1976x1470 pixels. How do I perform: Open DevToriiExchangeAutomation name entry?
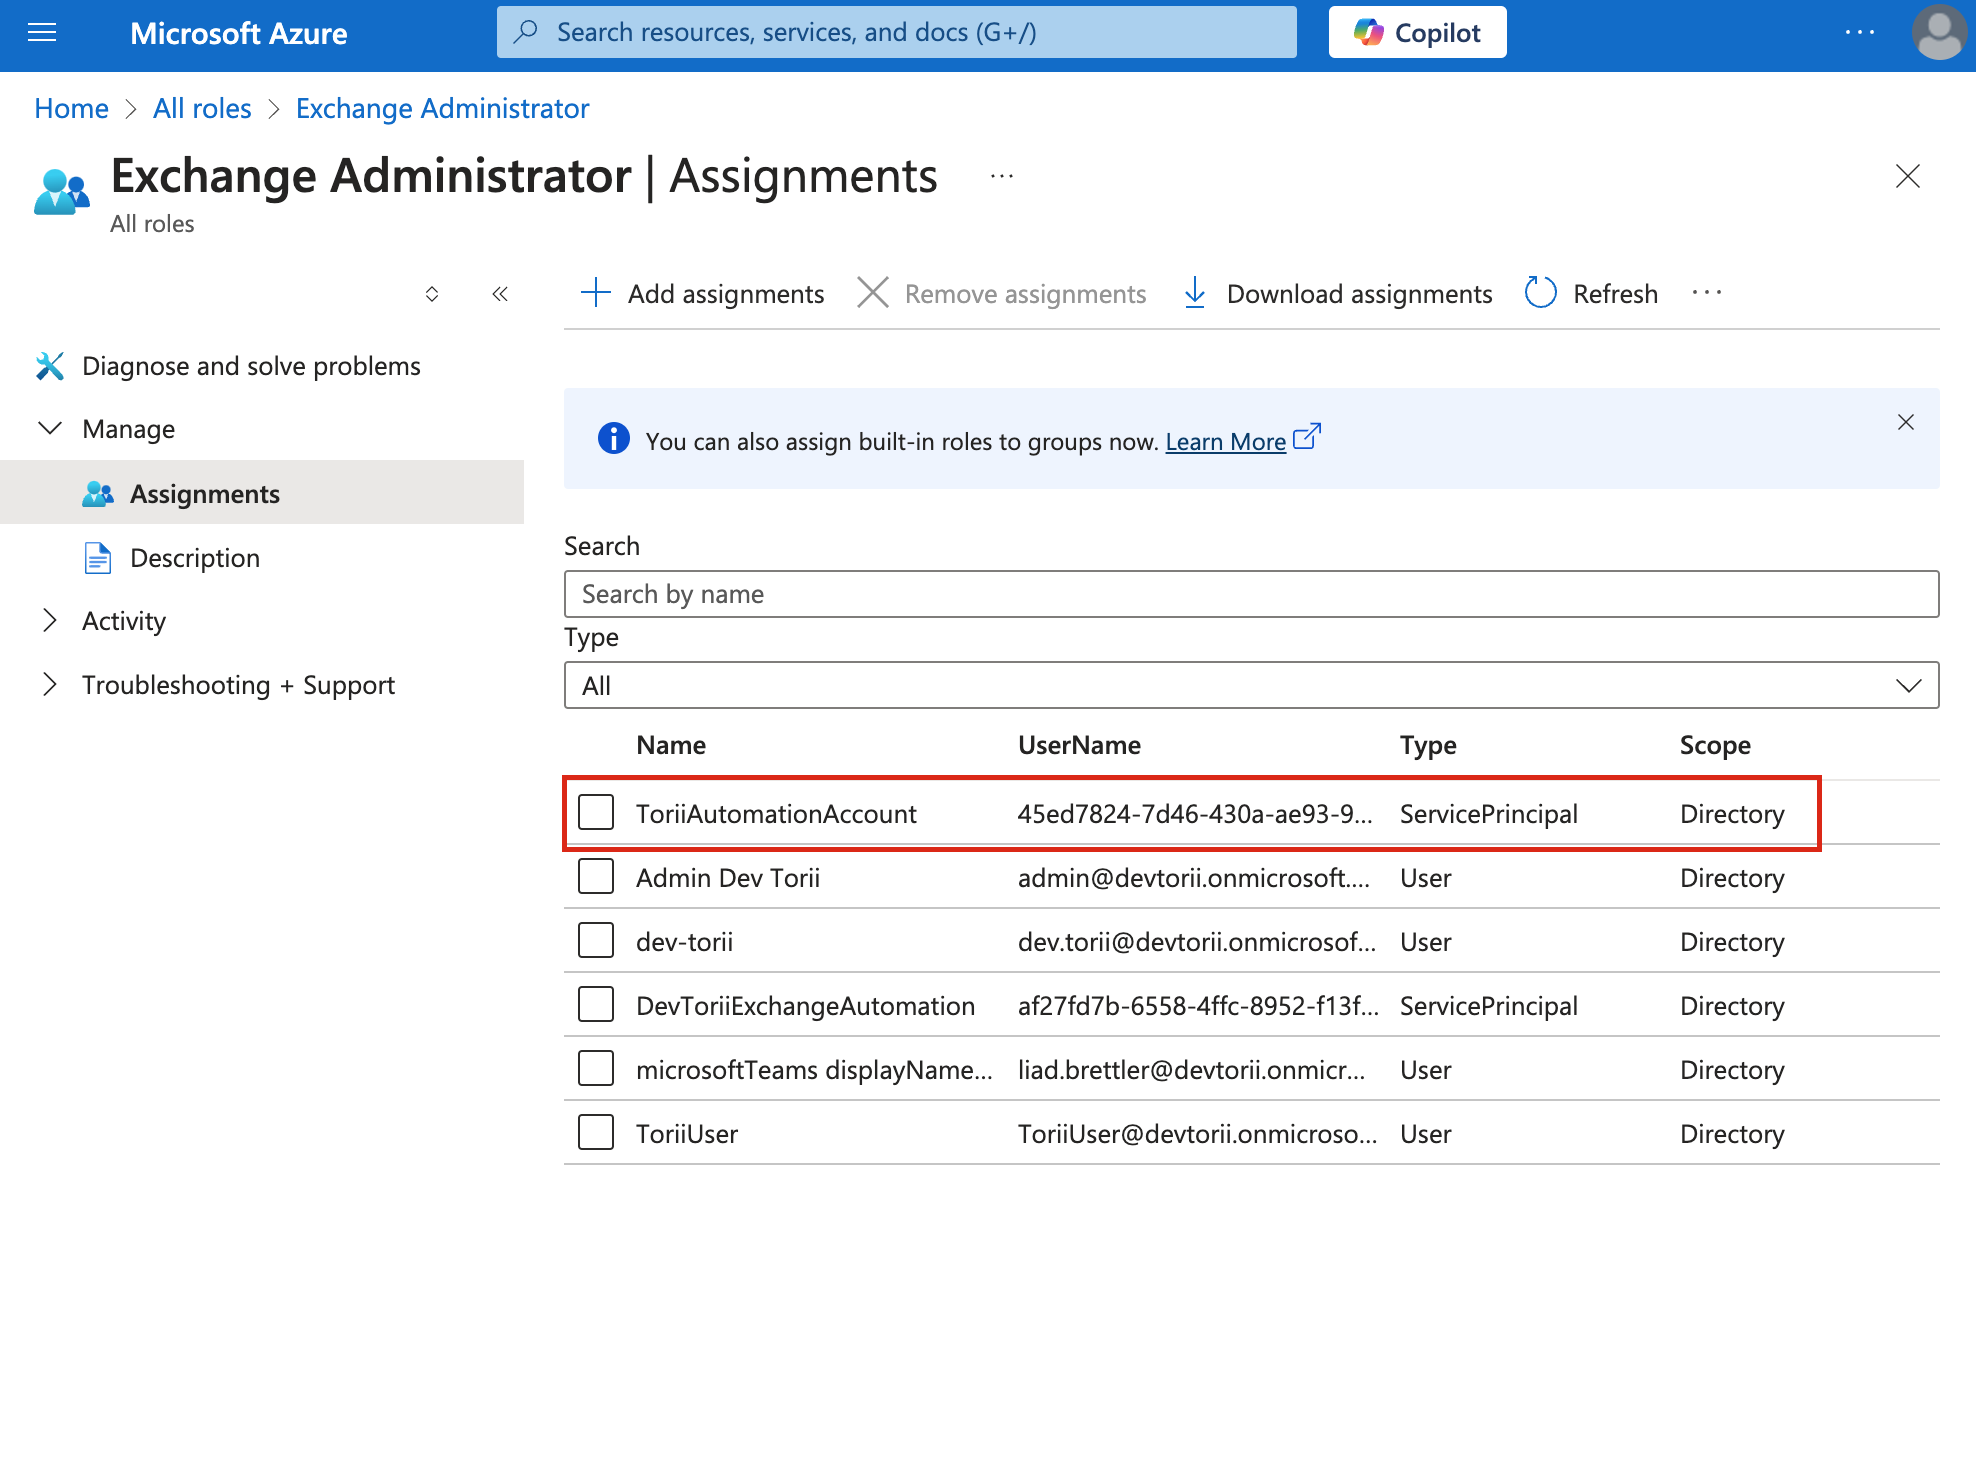(805, 1006)
